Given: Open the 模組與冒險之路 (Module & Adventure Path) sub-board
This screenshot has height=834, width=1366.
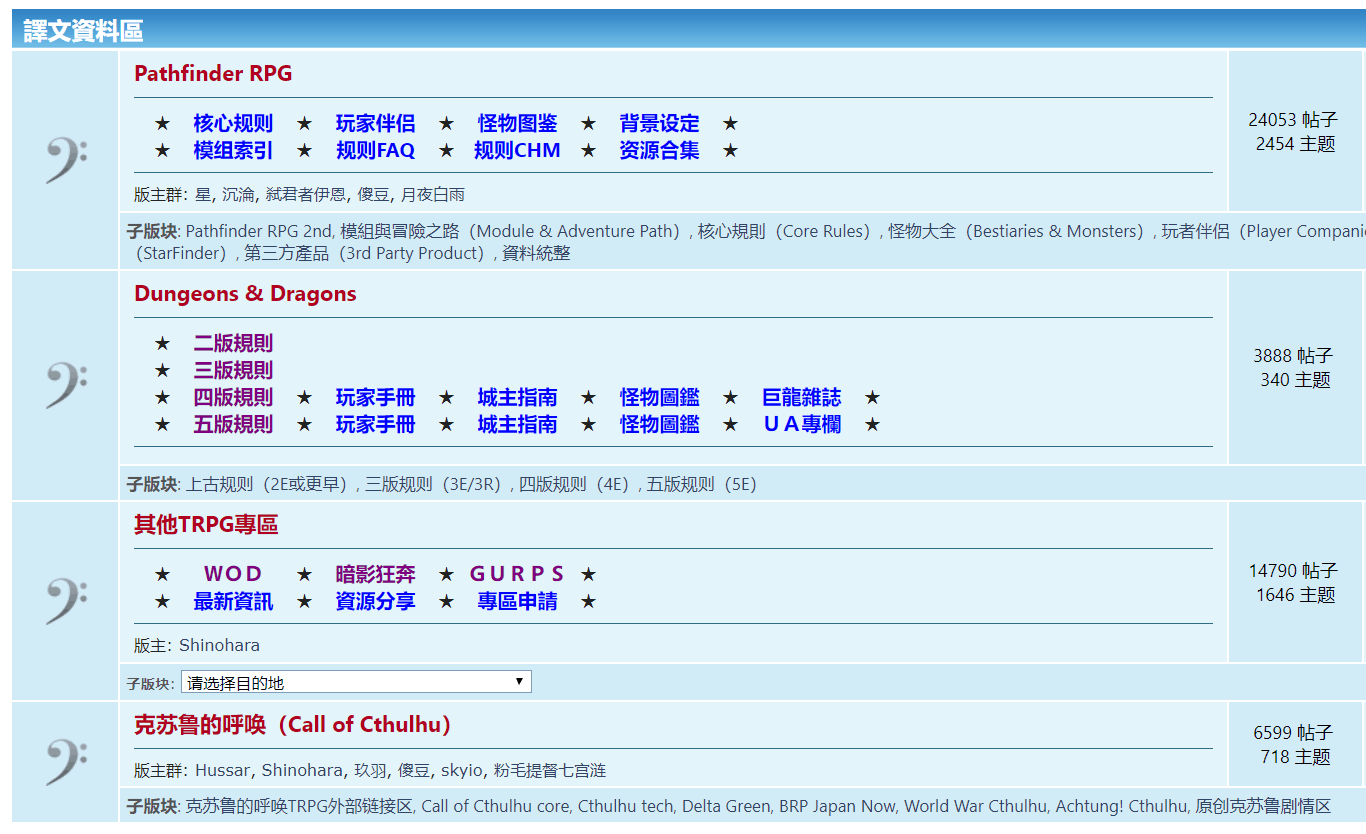Looking at the screenshot, I should [514, 232].
